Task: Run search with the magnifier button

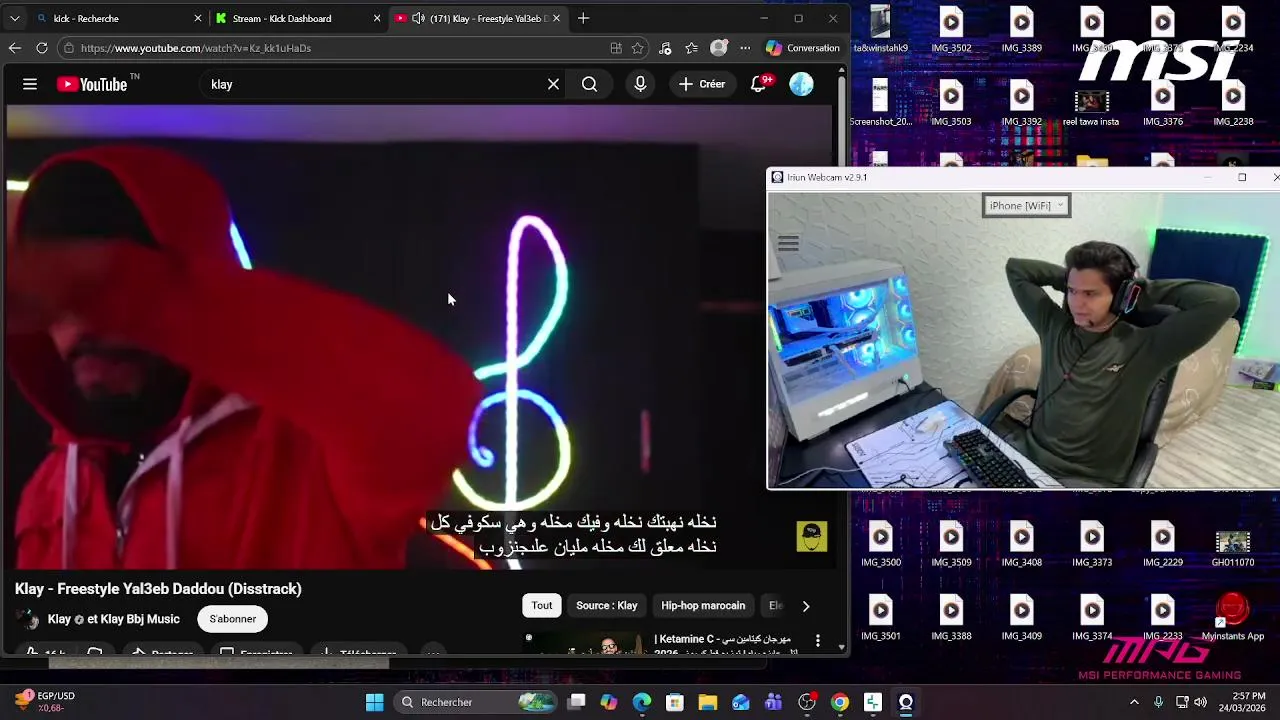Action: (x=589, y=85)
